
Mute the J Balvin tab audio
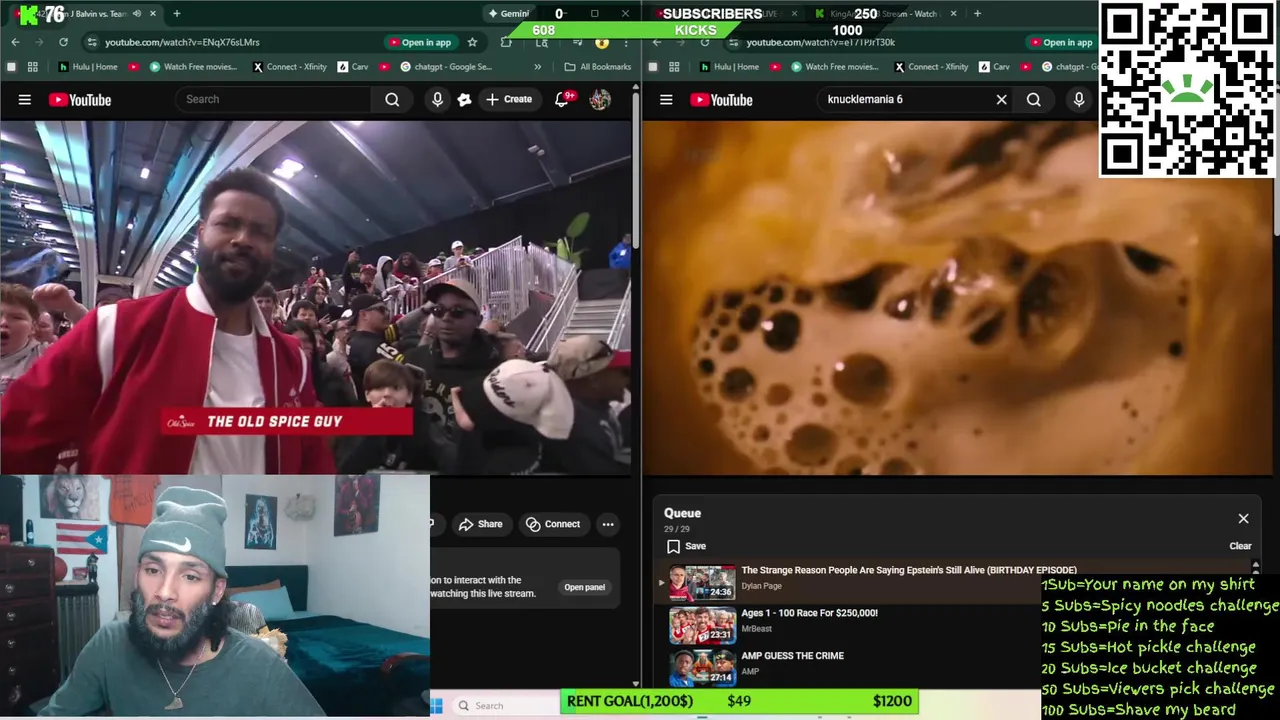point(137,14)
